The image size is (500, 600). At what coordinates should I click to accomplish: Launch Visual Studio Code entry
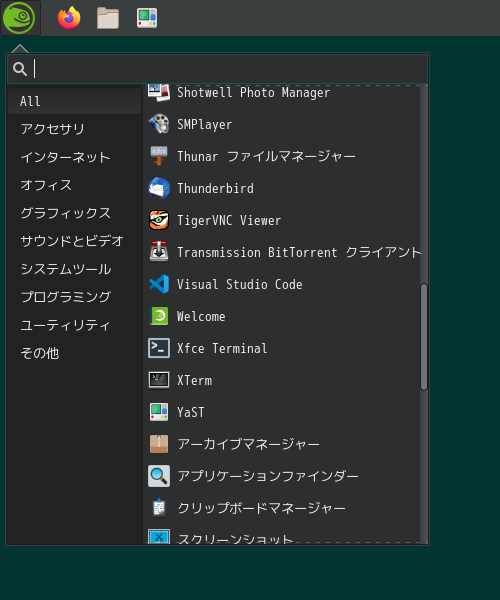pos(282,284)
